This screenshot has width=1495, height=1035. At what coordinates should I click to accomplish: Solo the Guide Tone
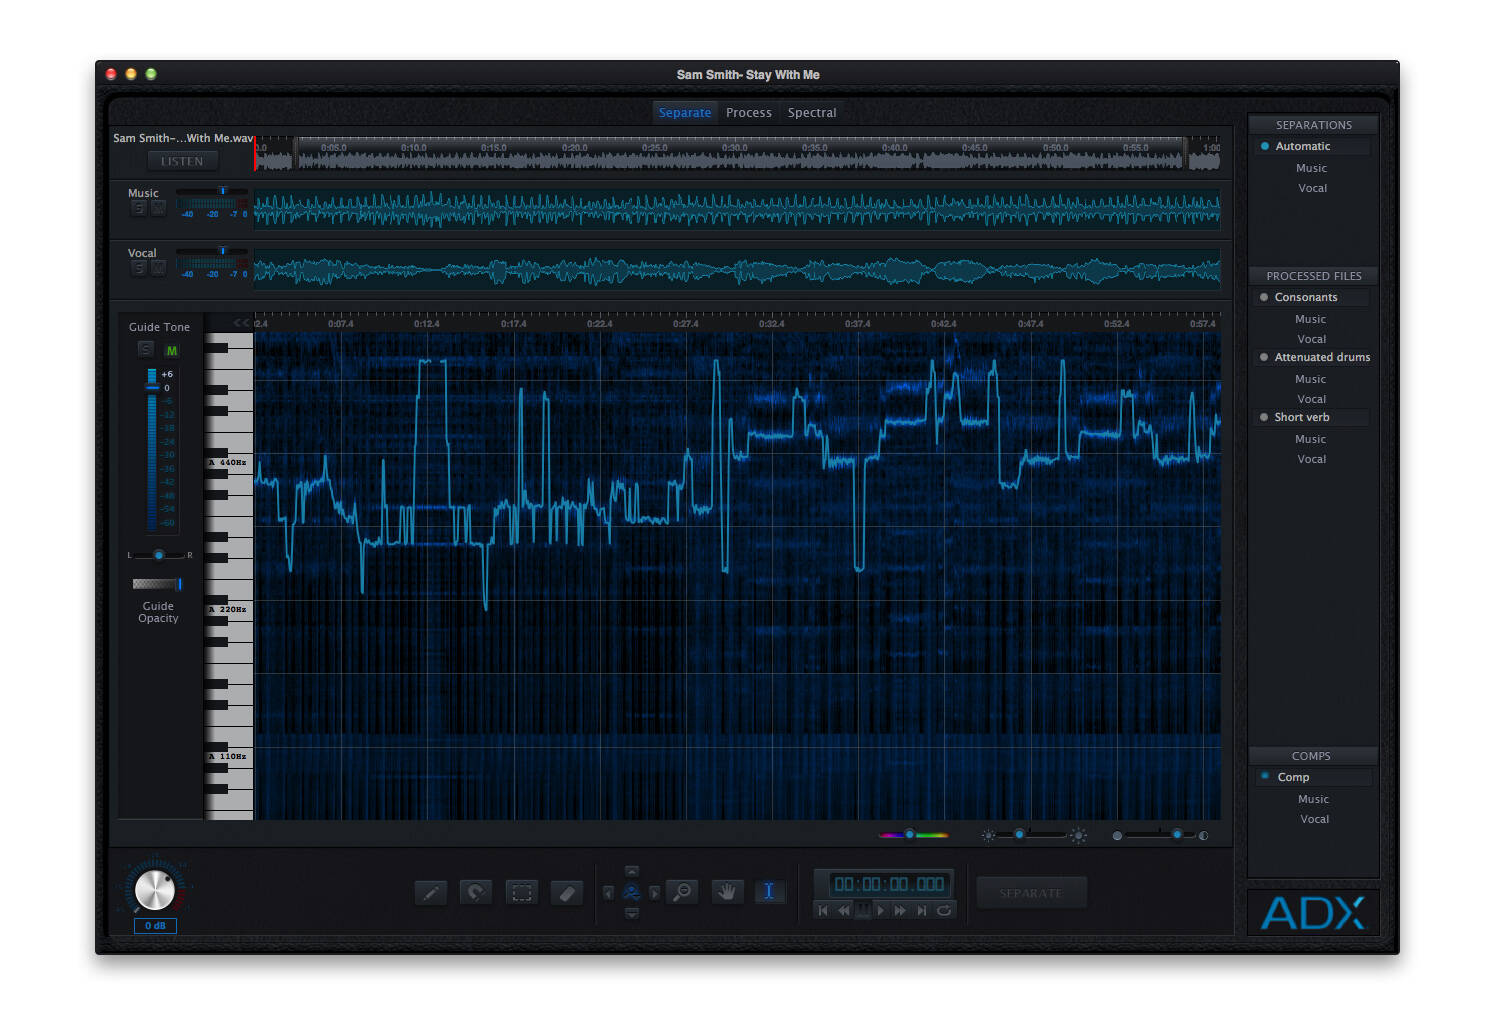[x=146, y=349]
